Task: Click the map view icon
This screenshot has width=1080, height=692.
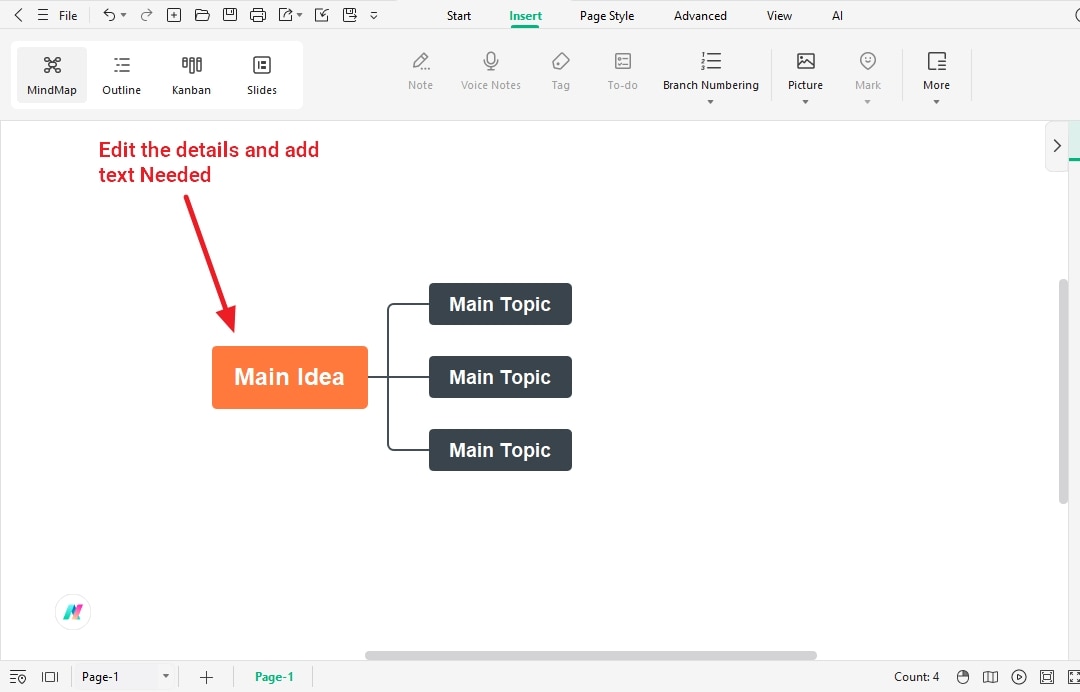Action: coord(990,677)
